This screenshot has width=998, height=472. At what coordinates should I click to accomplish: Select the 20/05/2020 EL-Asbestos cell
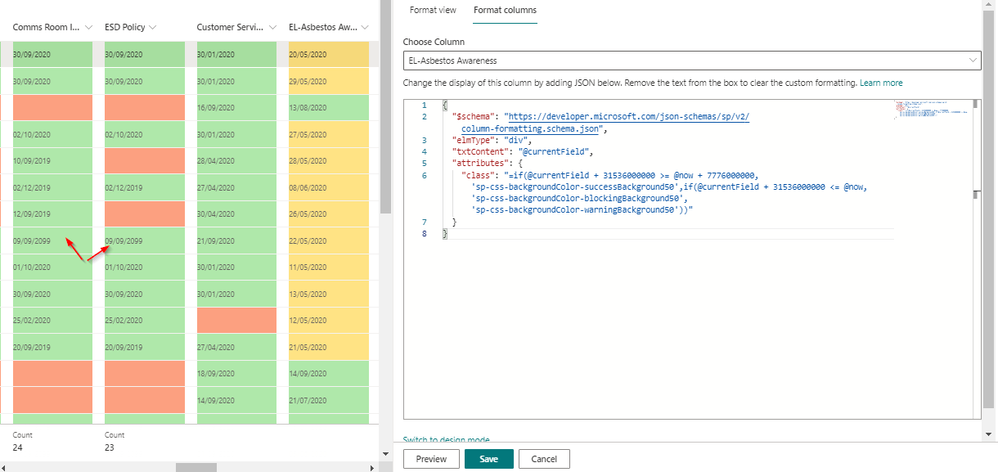(328, 55)
